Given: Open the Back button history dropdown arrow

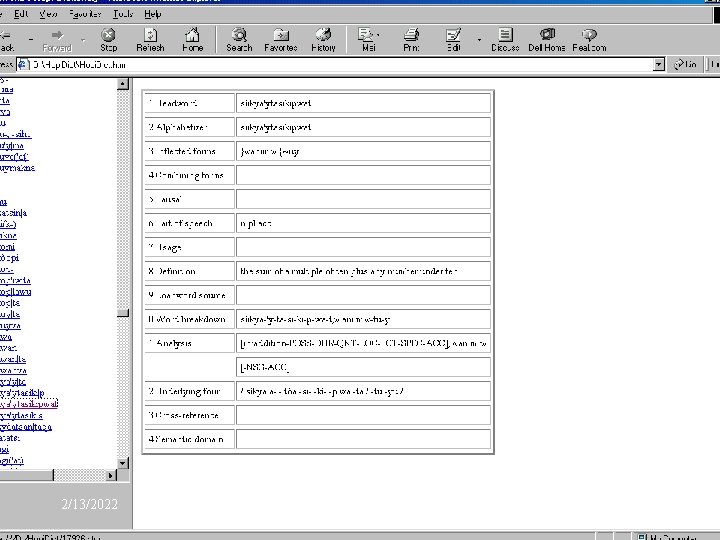Looking at the screenshot, I should click(x=30, y=40).
